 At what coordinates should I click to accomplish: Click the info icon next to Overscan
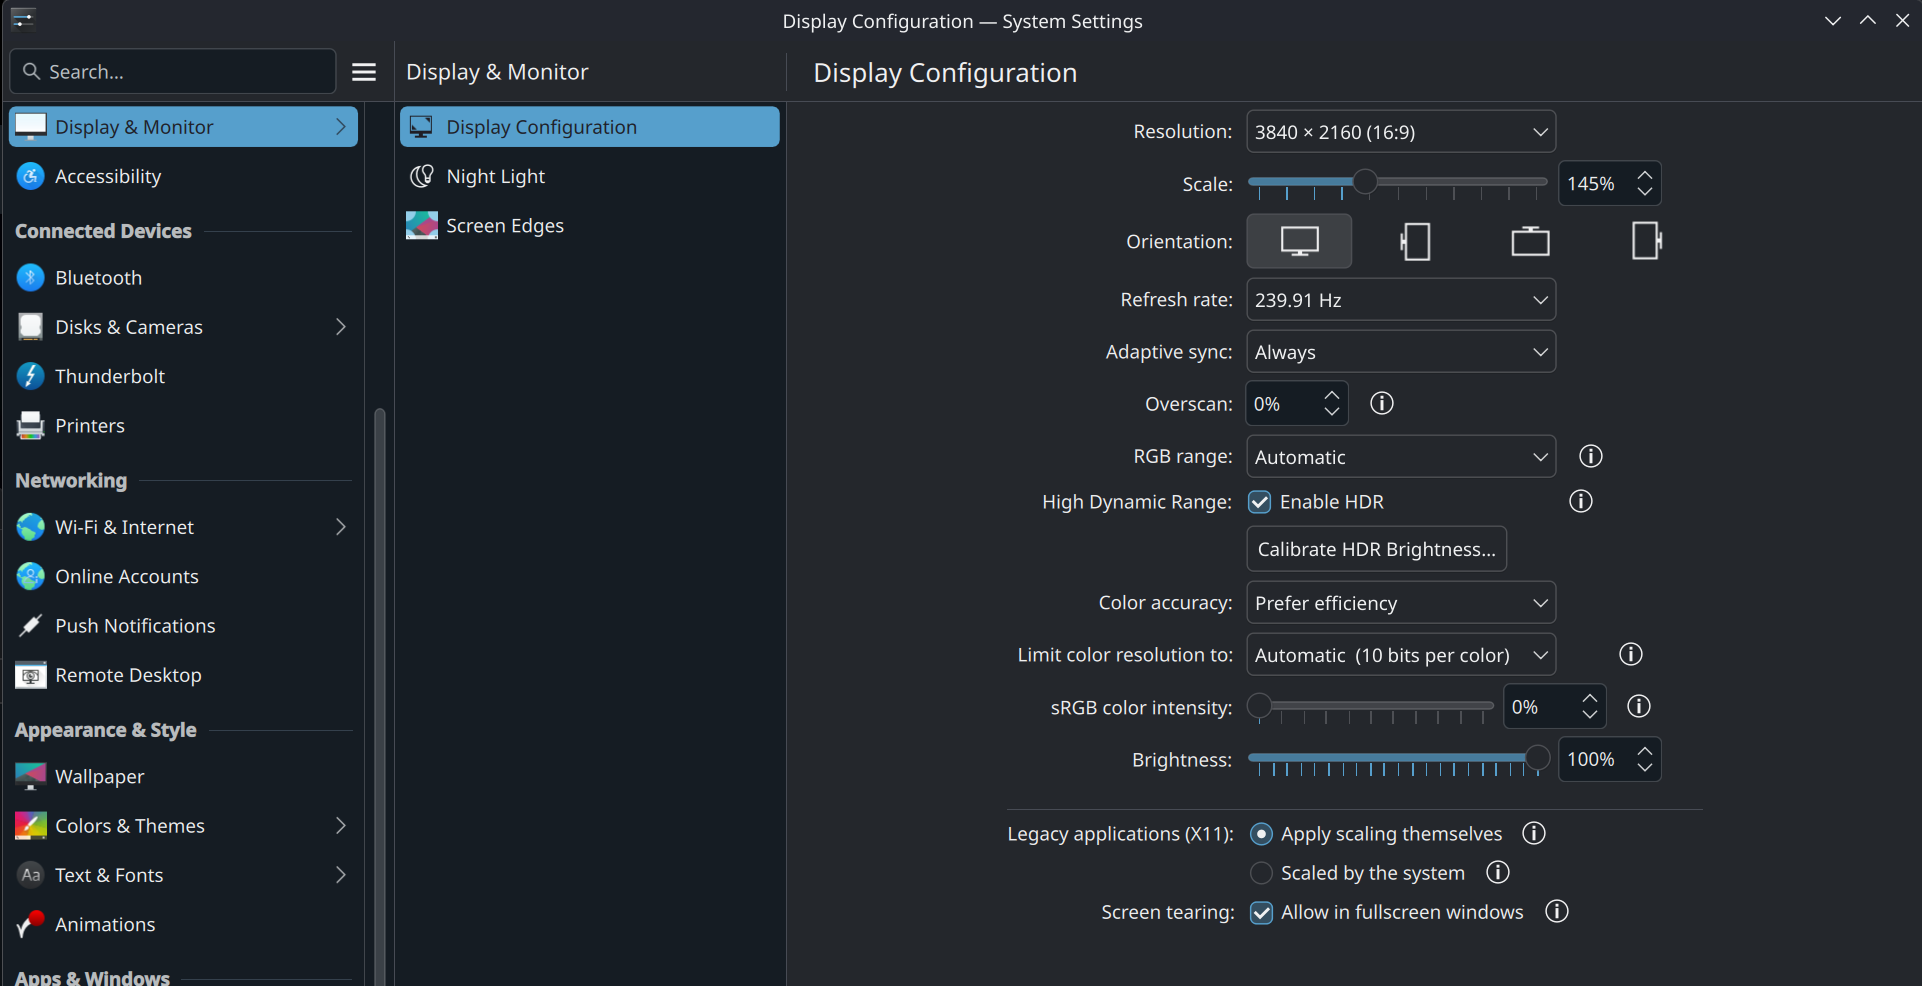click(1381, 403)
